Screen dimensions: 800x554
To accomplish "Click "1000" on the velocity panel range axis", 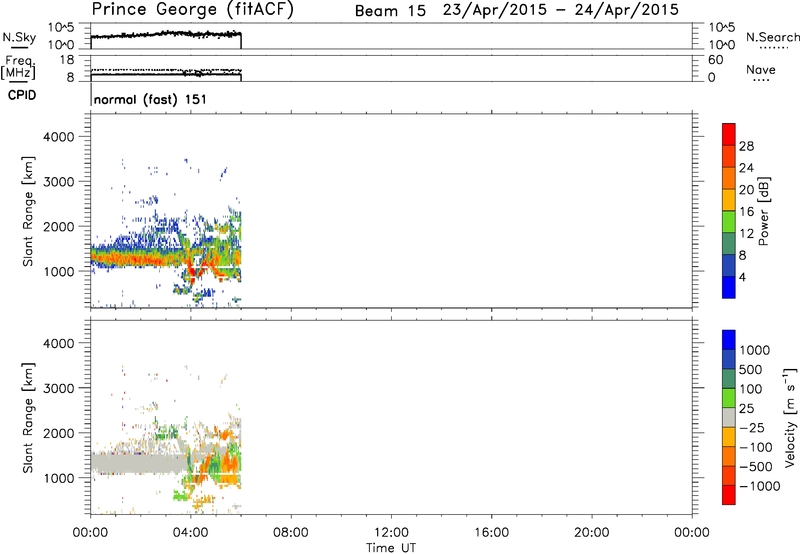I will click(58, 478).
